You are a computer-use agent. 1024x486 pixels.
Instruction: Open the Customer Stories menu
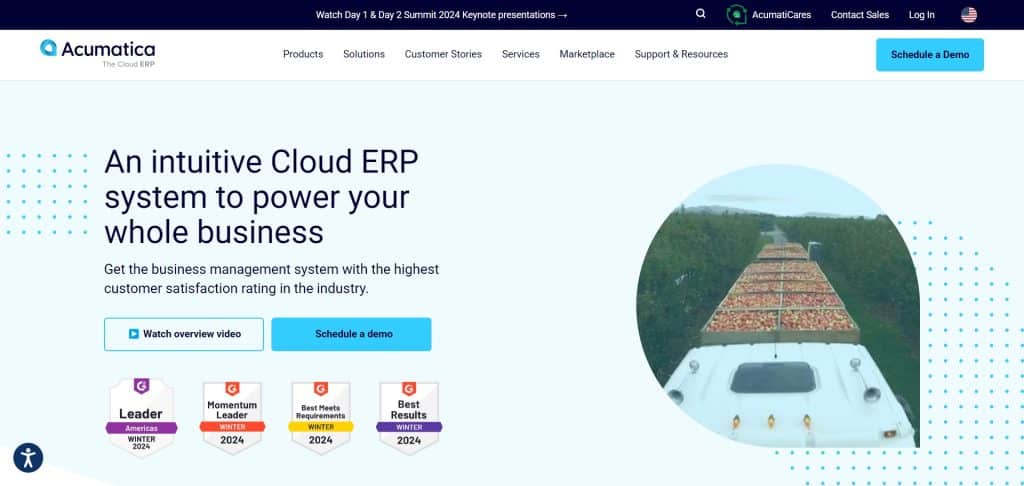pyautogui.click(x=443, y=54)
